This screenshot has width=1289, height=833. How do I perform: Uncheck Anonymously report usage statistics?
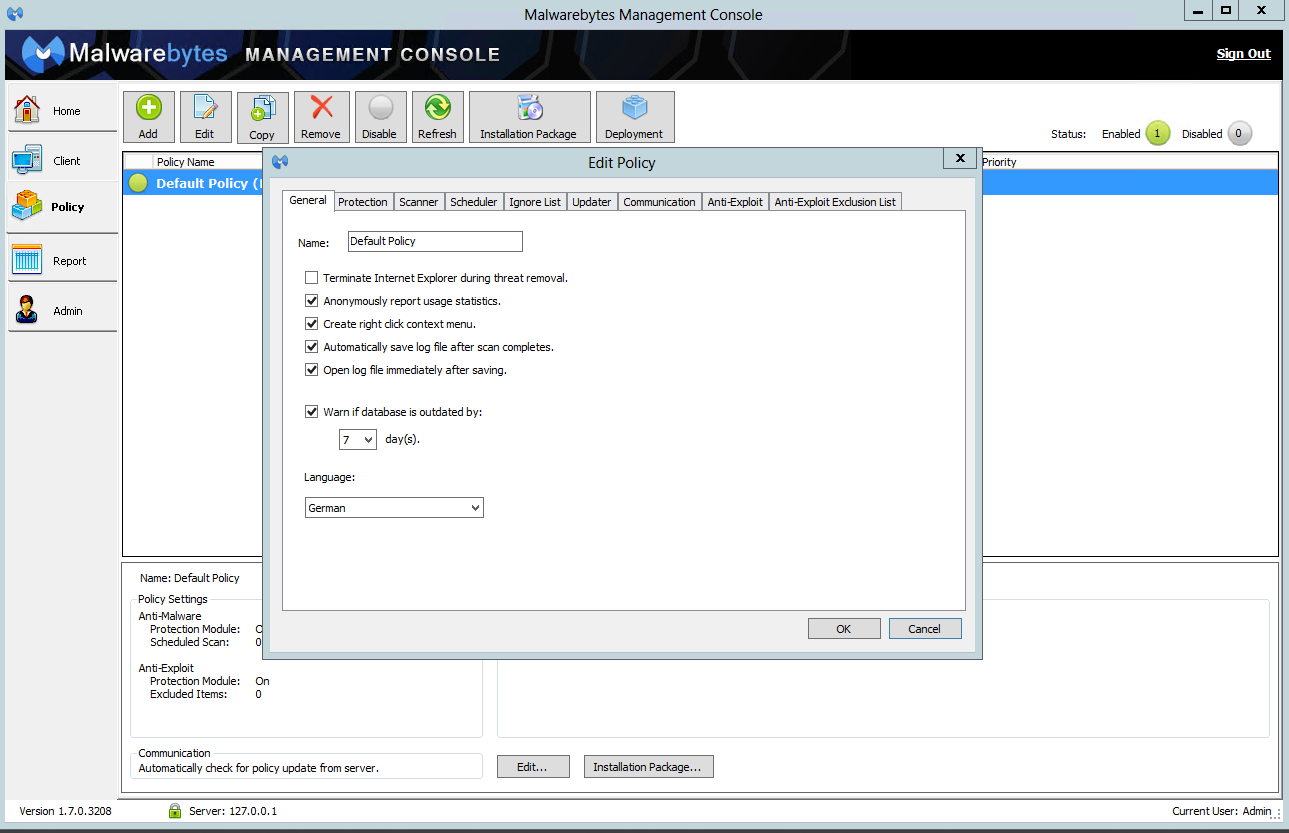click(312, 301)
